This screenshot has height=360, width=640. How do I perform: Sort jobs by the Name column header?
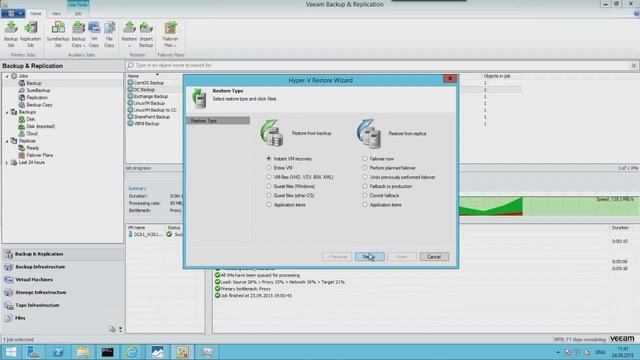coord(133,76)
